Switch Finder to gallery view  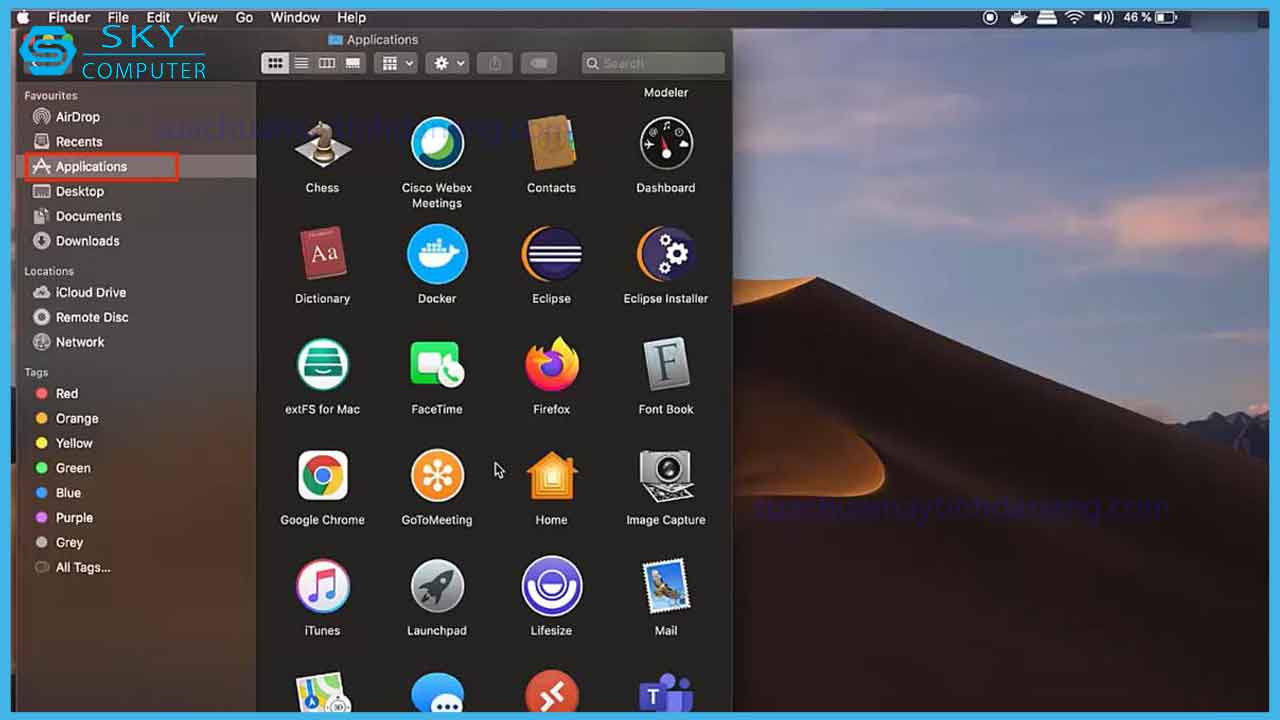click(x=352, y=63)
